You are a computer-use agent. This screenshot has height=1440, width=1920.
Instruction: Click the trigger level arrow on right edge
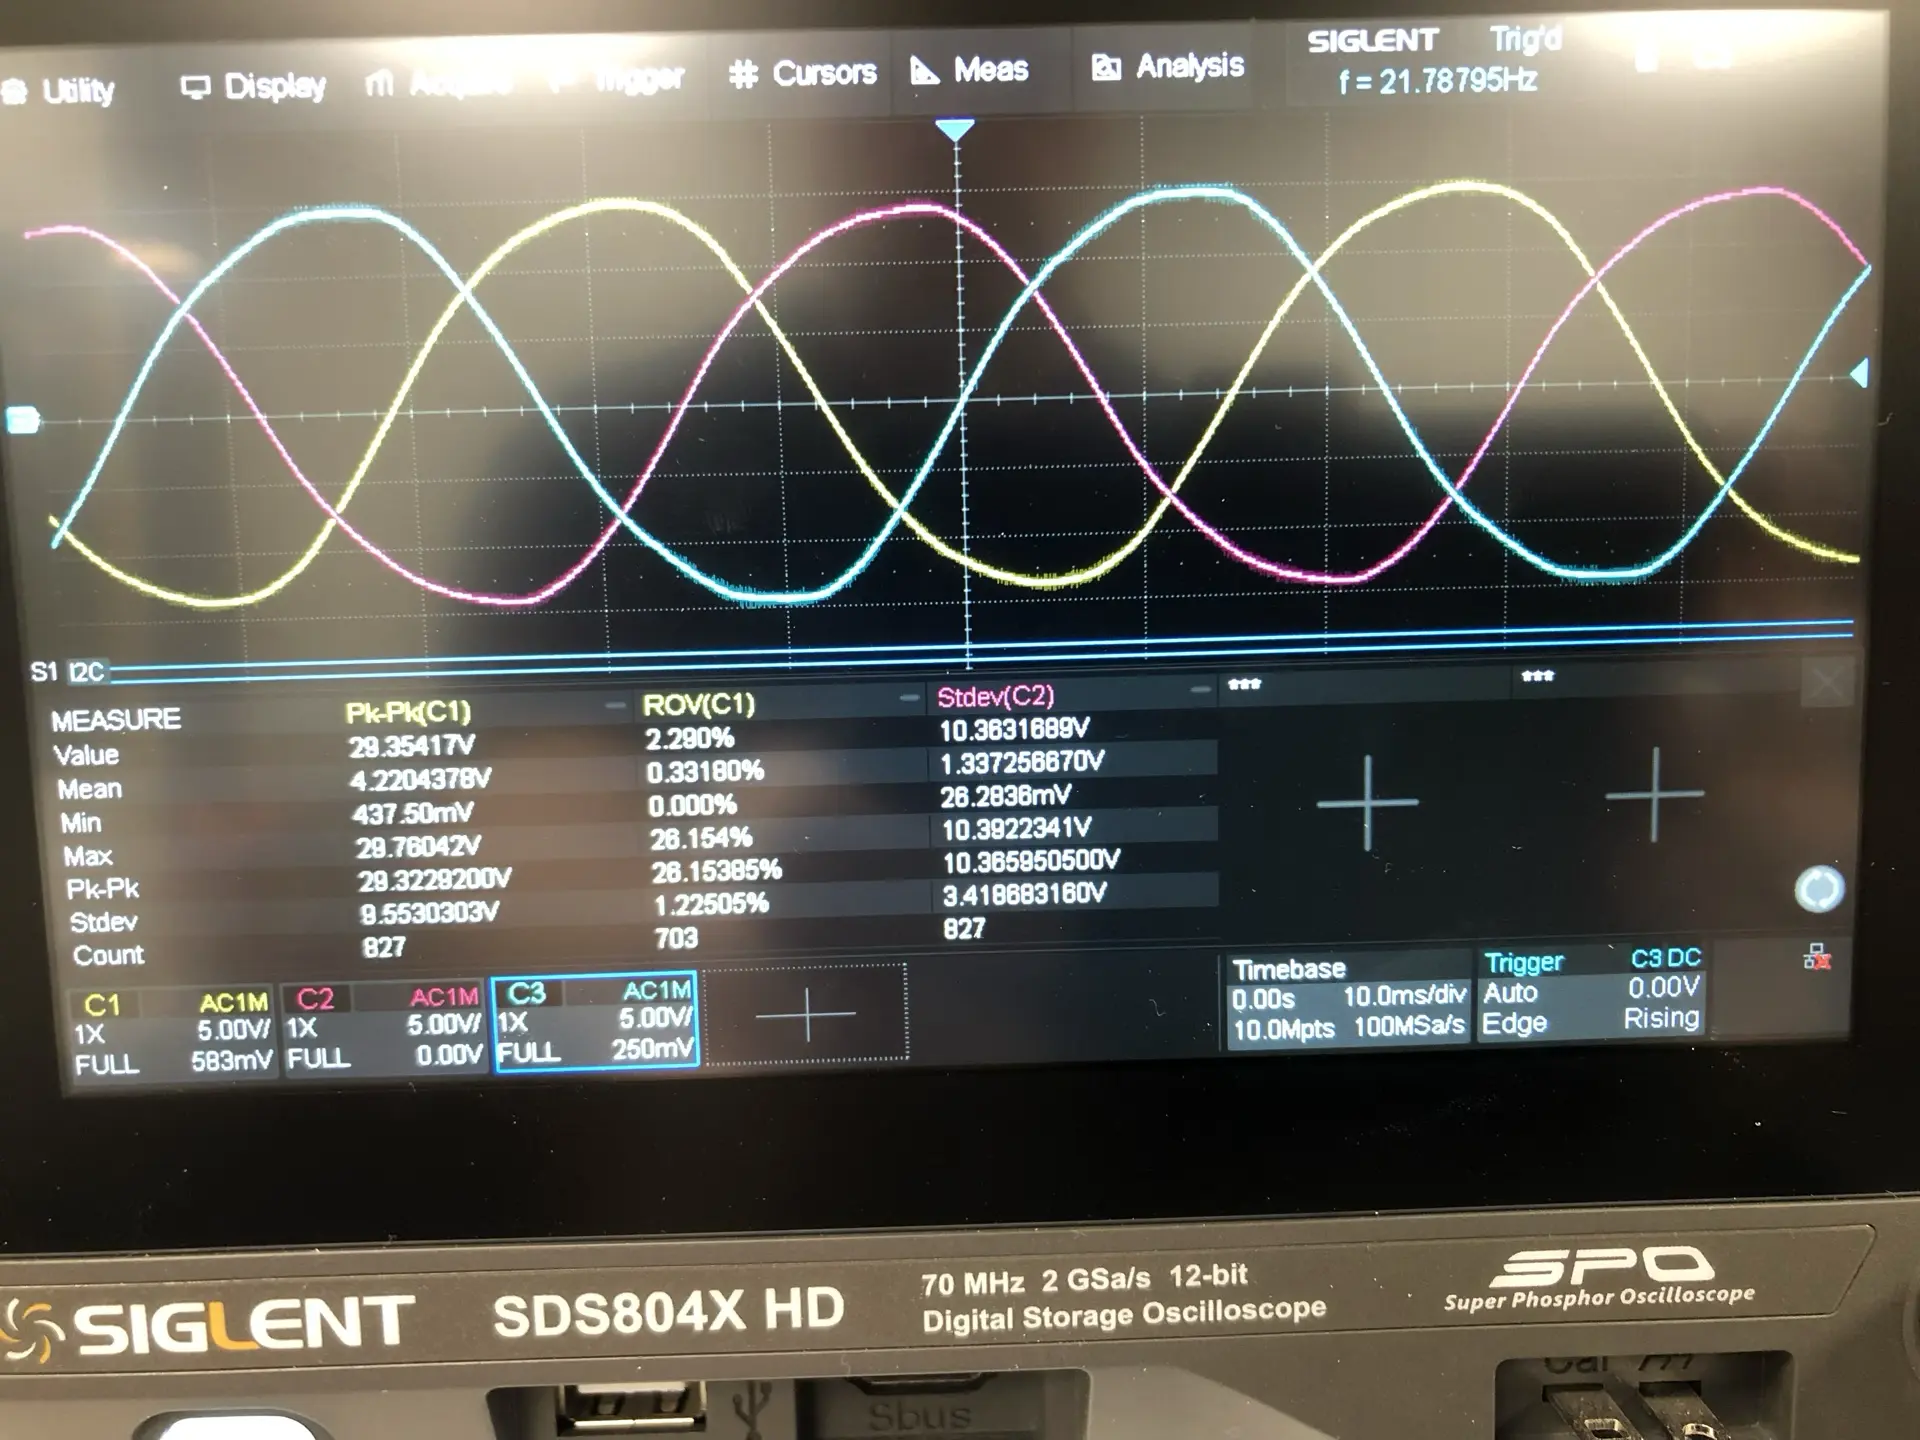(x=1859, y=374)
